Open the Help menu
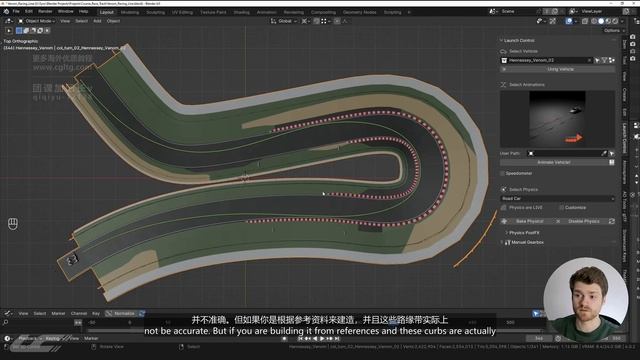The image size is (640, 360). (x=84, y=11)
